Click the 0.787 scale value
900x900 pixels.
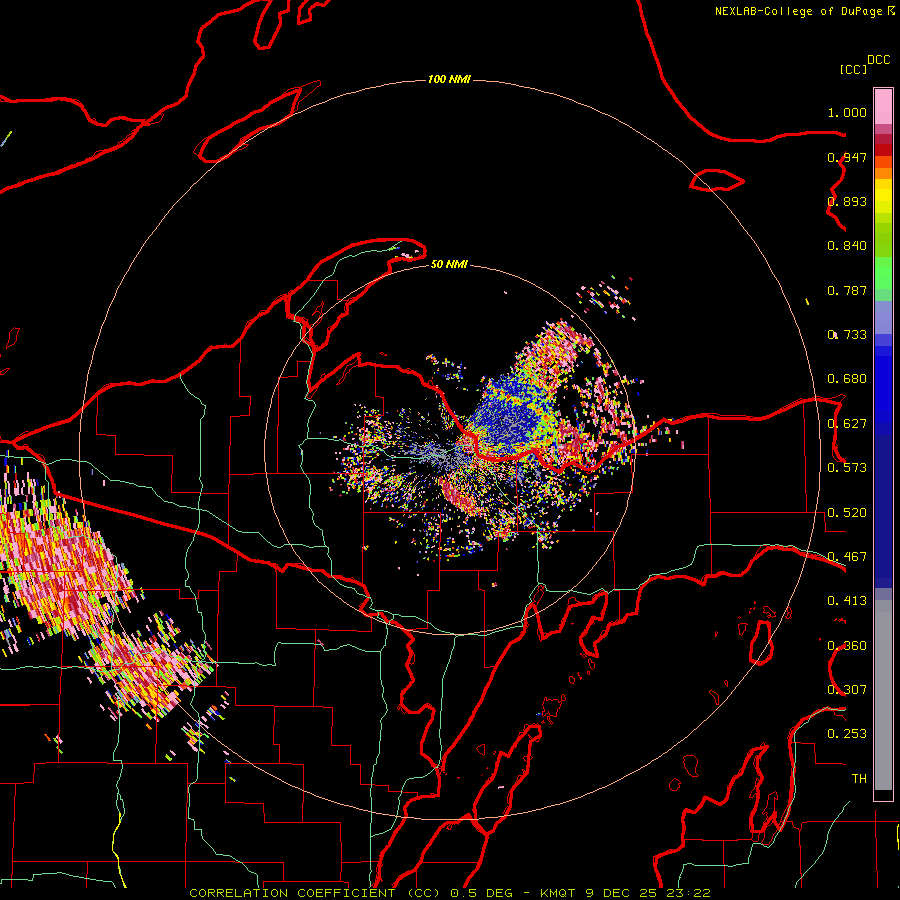point(847,290)
